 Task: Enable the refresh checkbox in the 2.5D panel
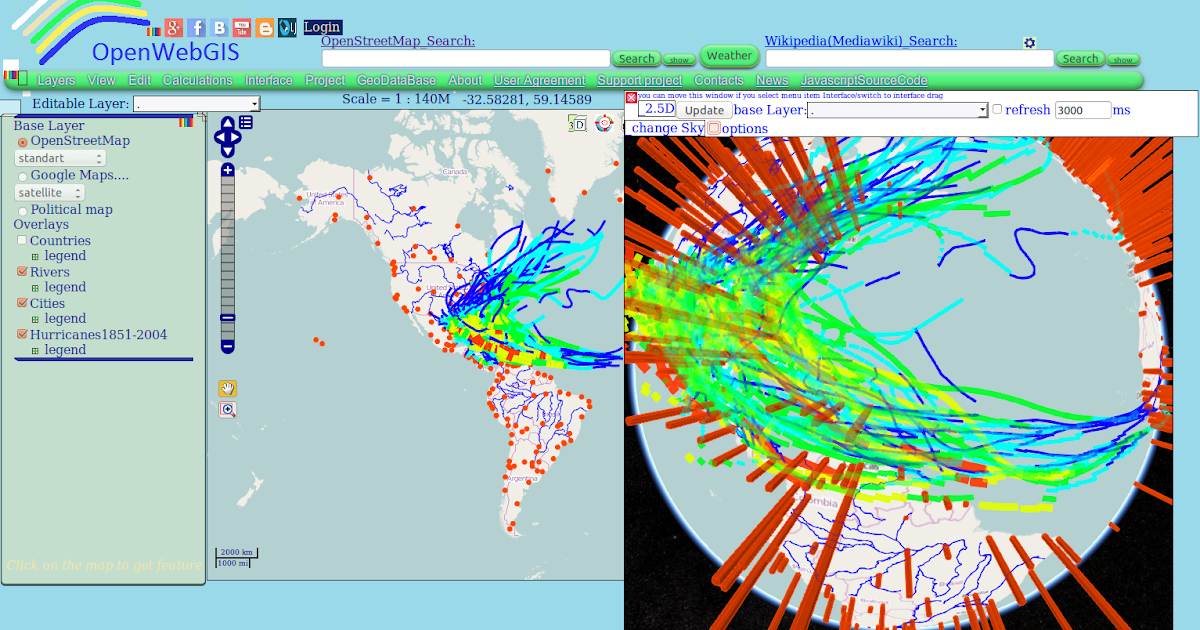[997, 109]
